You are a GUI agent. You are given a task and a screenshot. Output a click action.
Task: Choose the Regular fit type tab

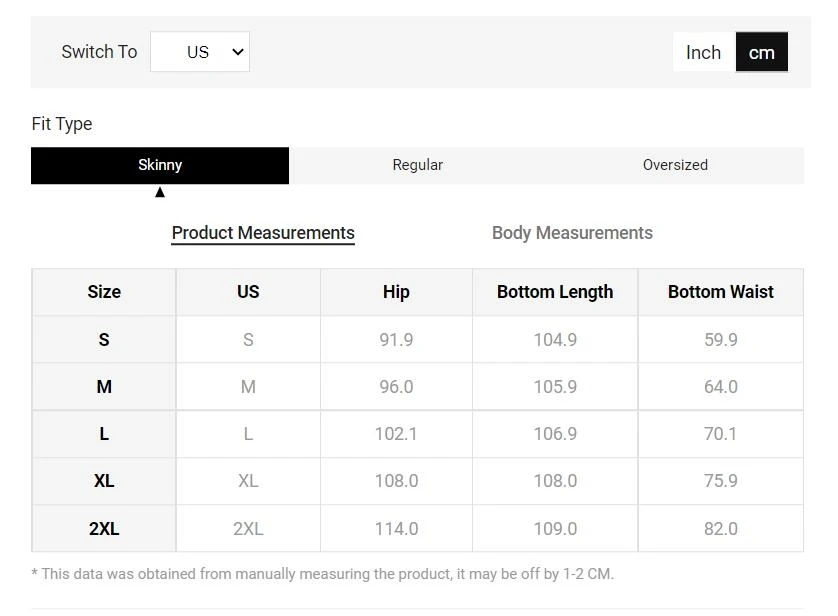[417, 165]
